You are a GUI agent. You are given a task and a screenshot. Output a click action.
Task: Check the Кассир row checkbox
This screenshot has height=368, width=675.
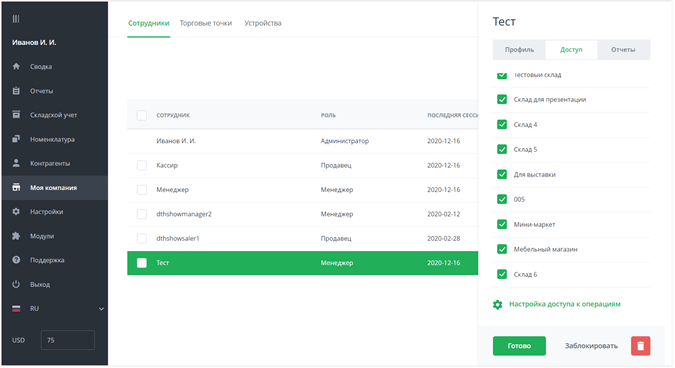(142, 165)
